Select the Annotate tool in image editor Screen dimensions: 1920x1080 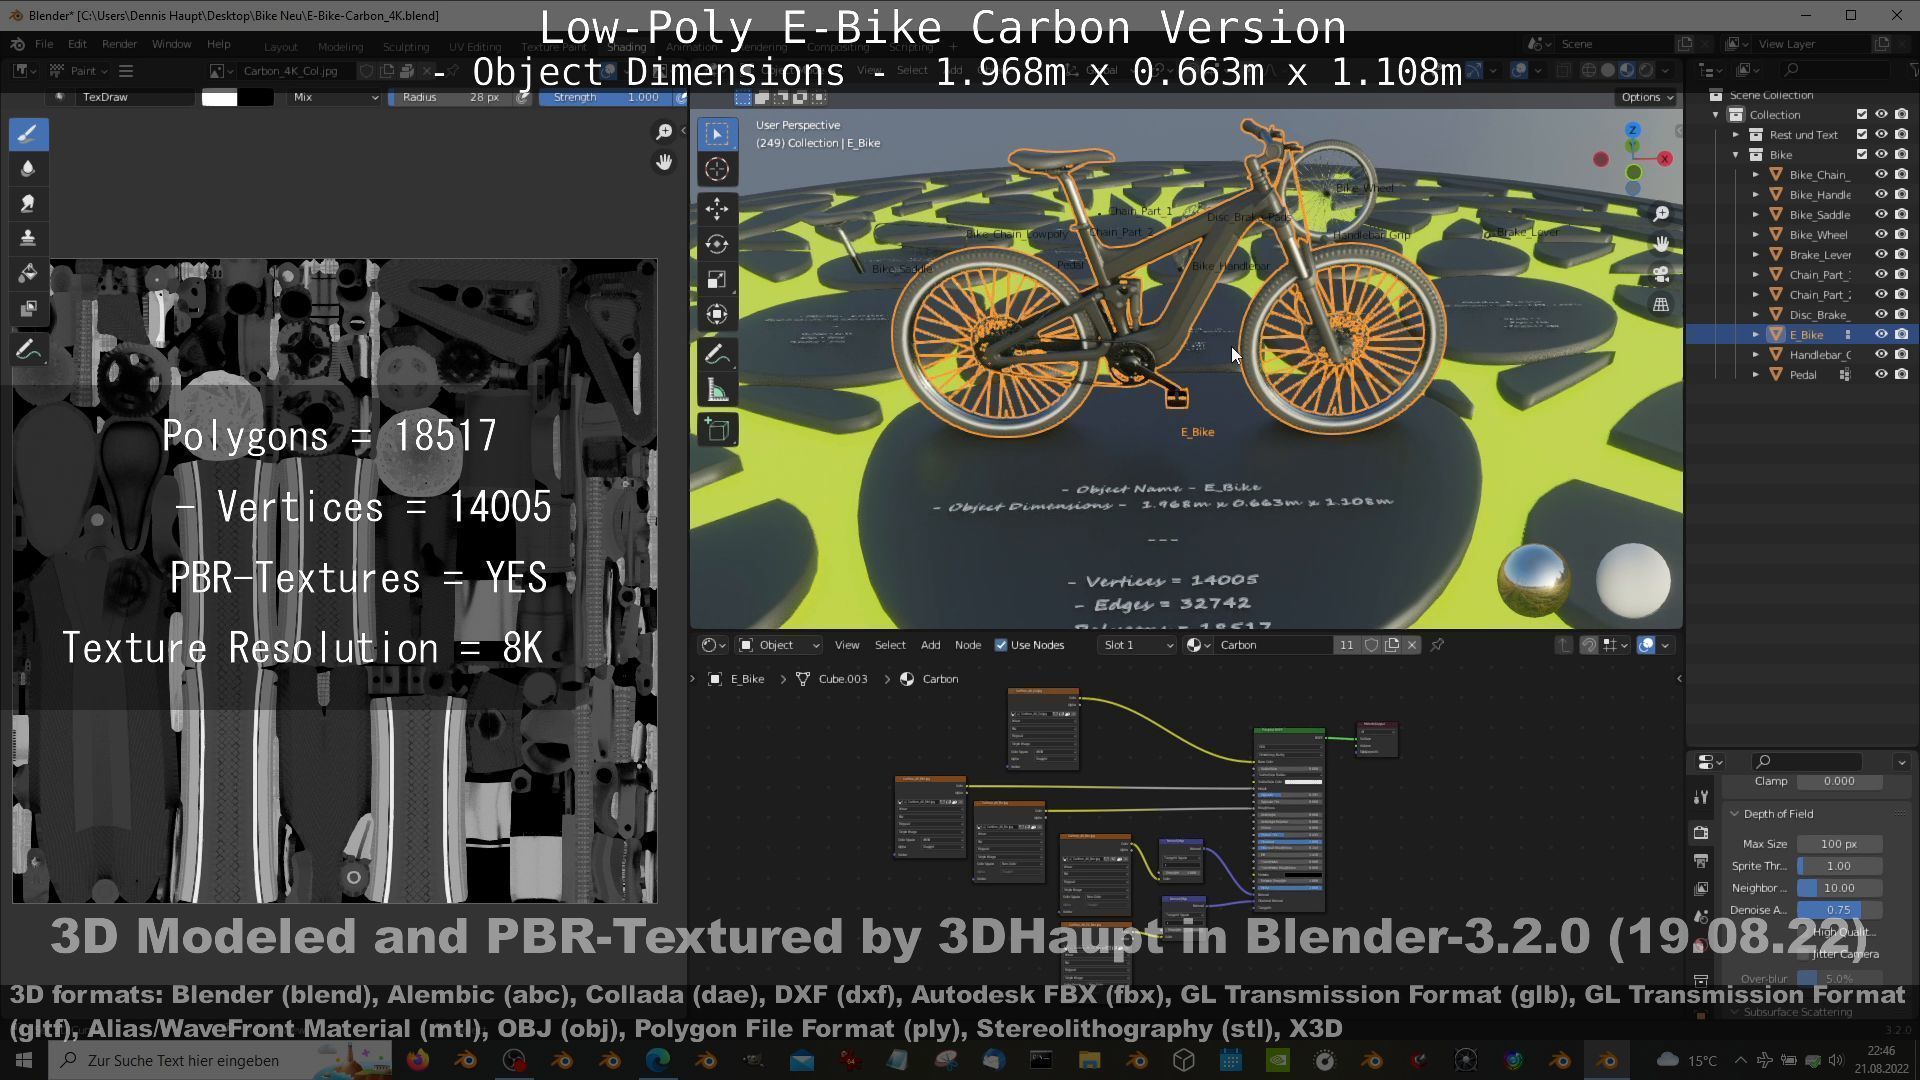pyautogui.click(x=28, y=350)
